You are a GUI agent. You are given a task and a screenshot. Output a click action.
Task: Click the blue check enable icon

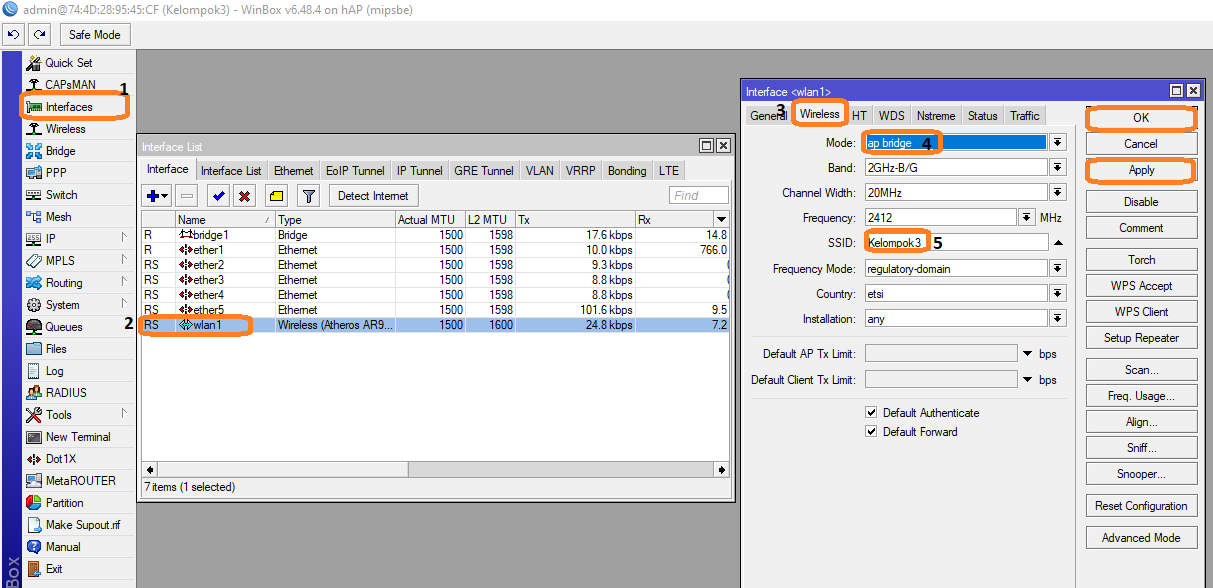click(x=218, y=196)
